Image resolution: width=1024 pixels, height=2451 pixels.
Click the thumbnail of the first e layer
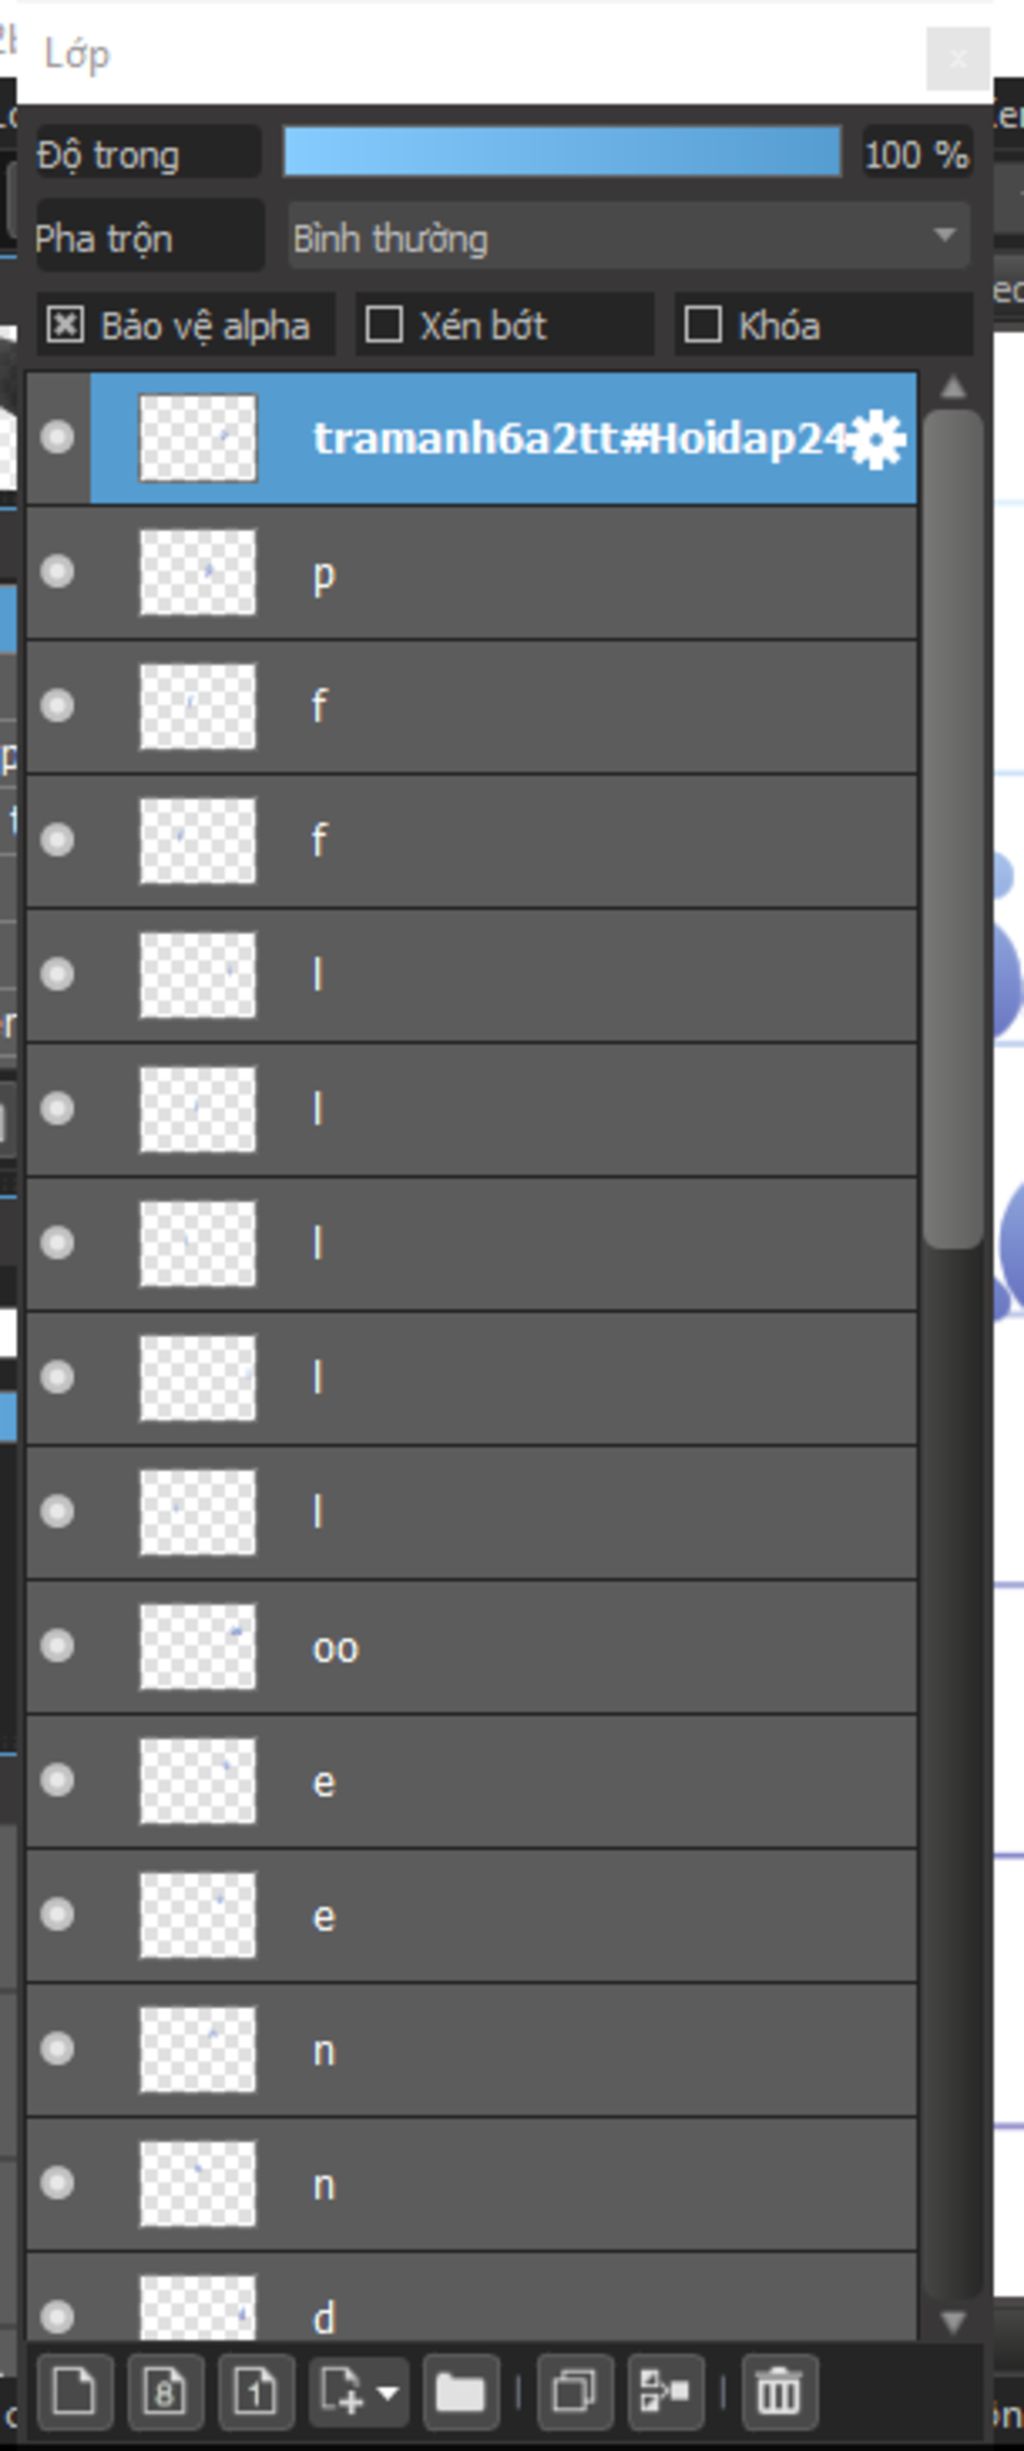(x=198, y=1781)
